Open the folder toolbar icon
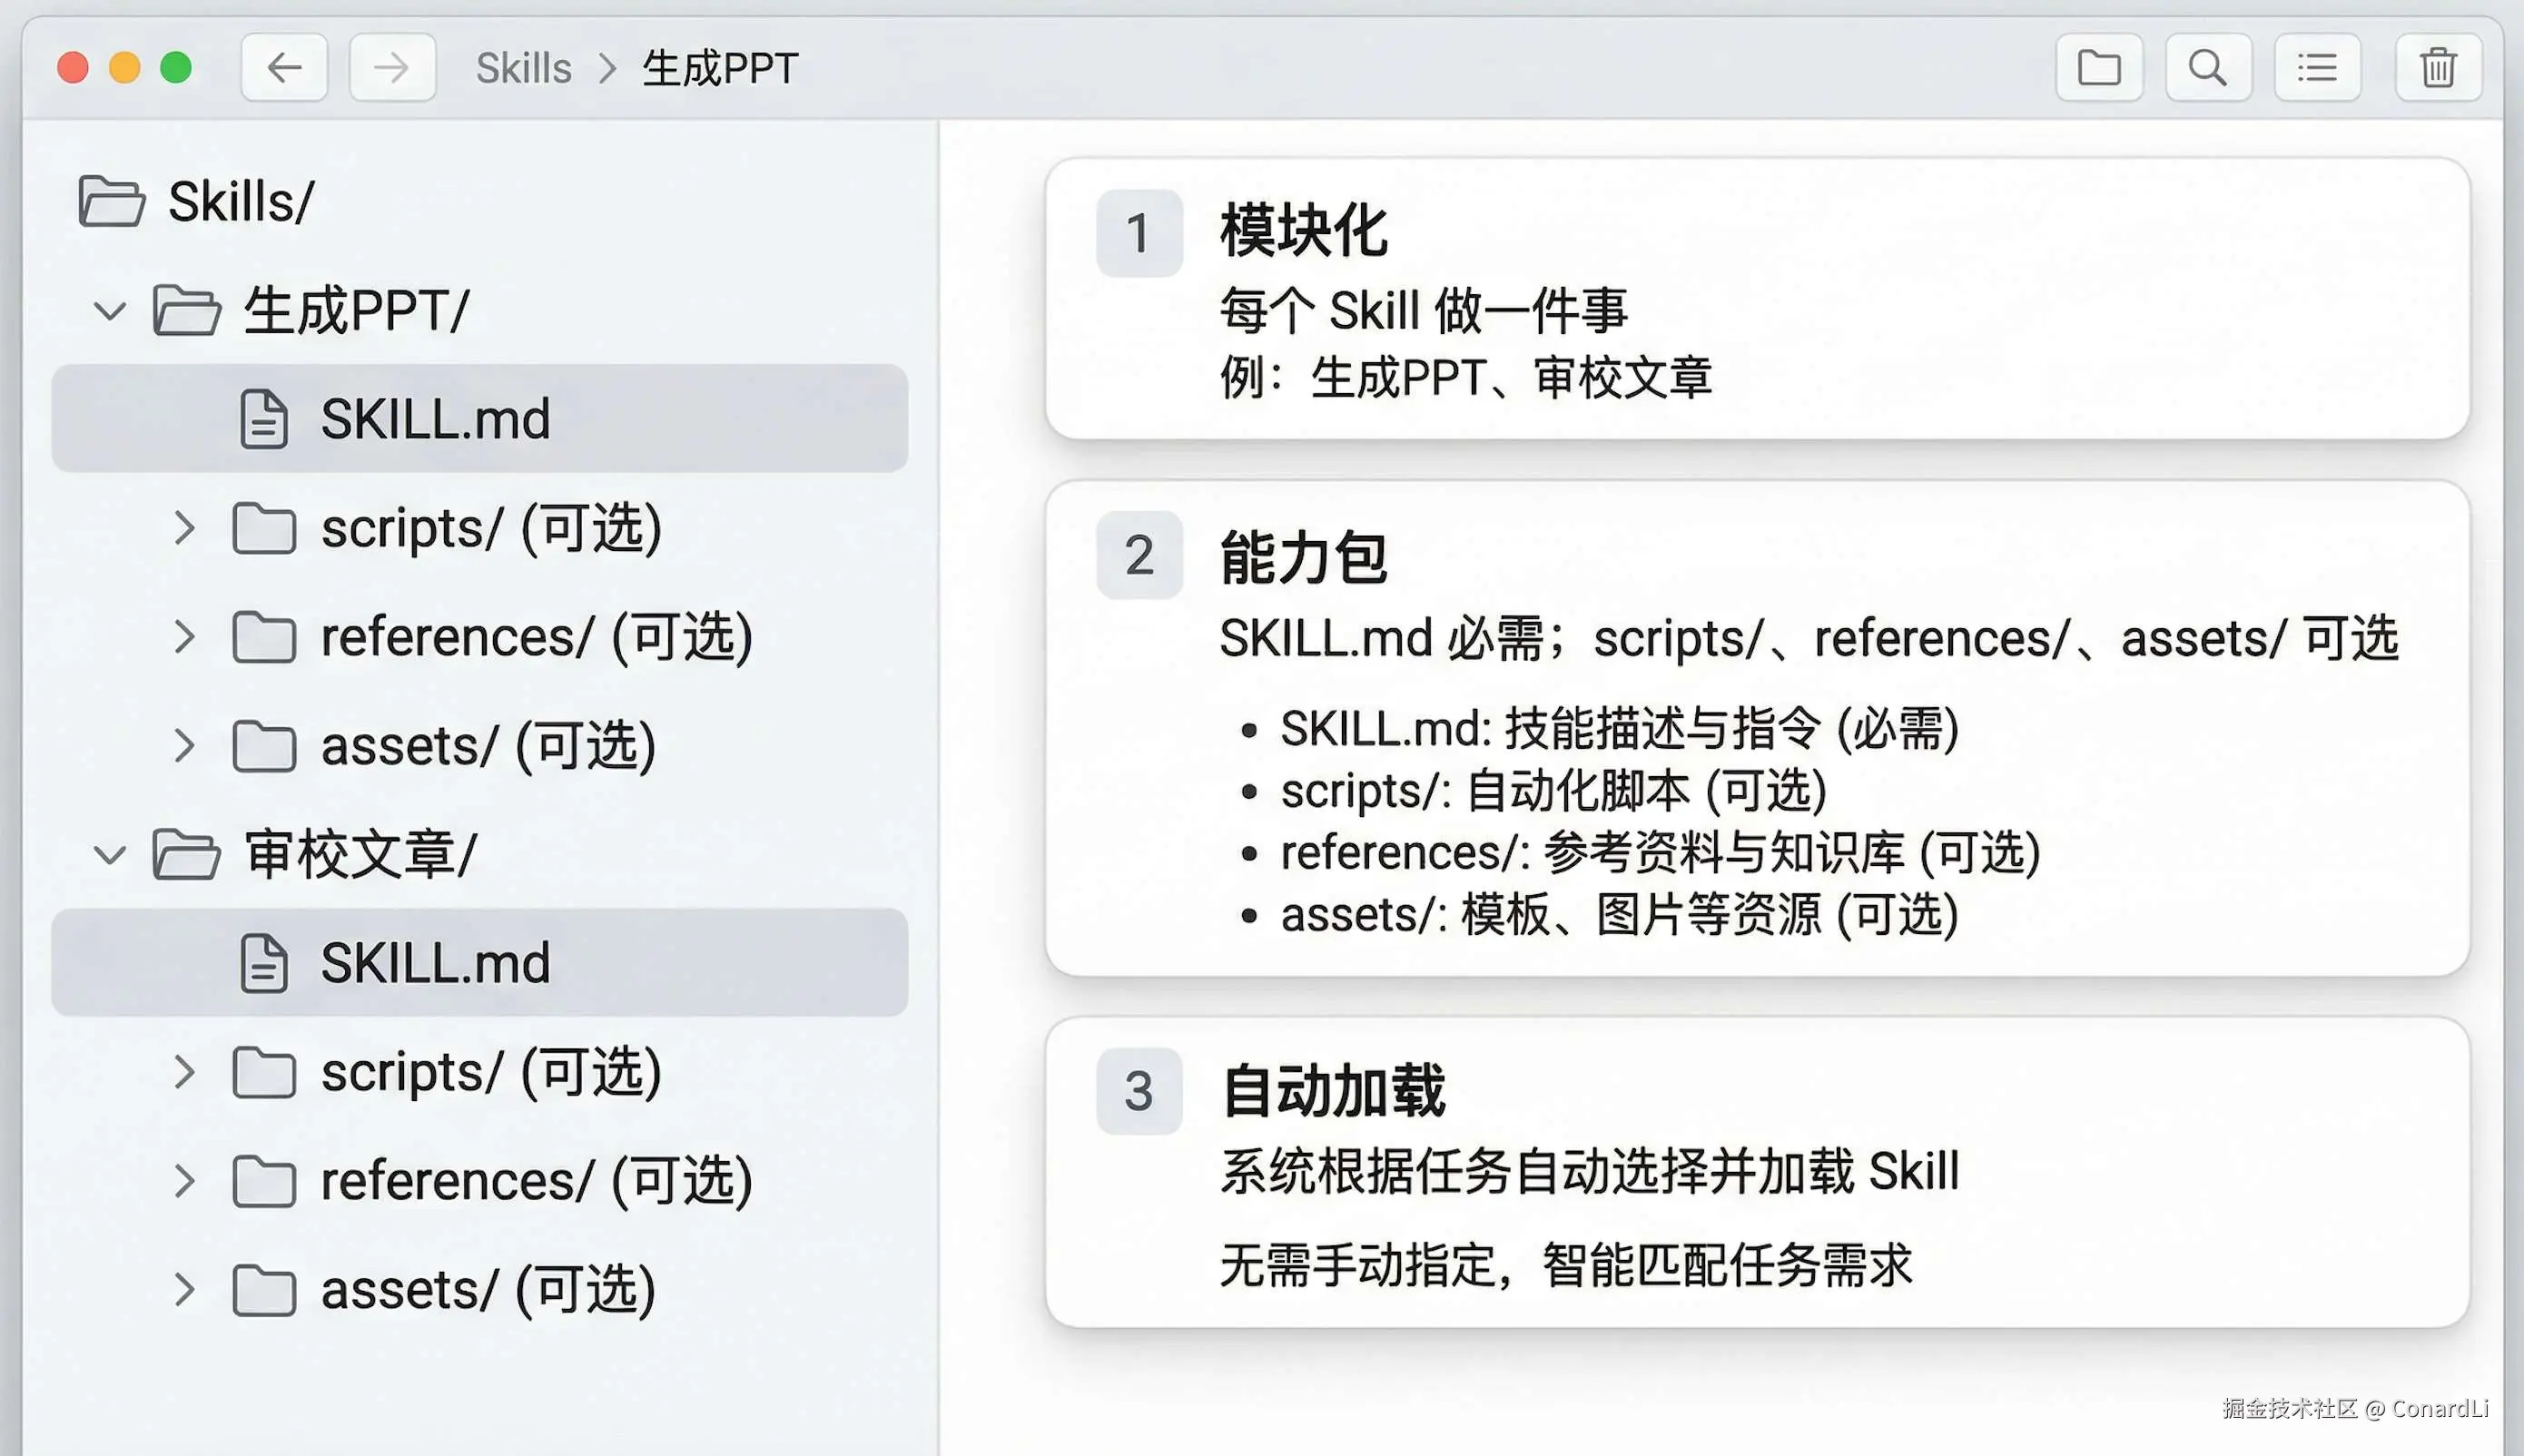2524x1456 pixels. [x=2099, y=68]
